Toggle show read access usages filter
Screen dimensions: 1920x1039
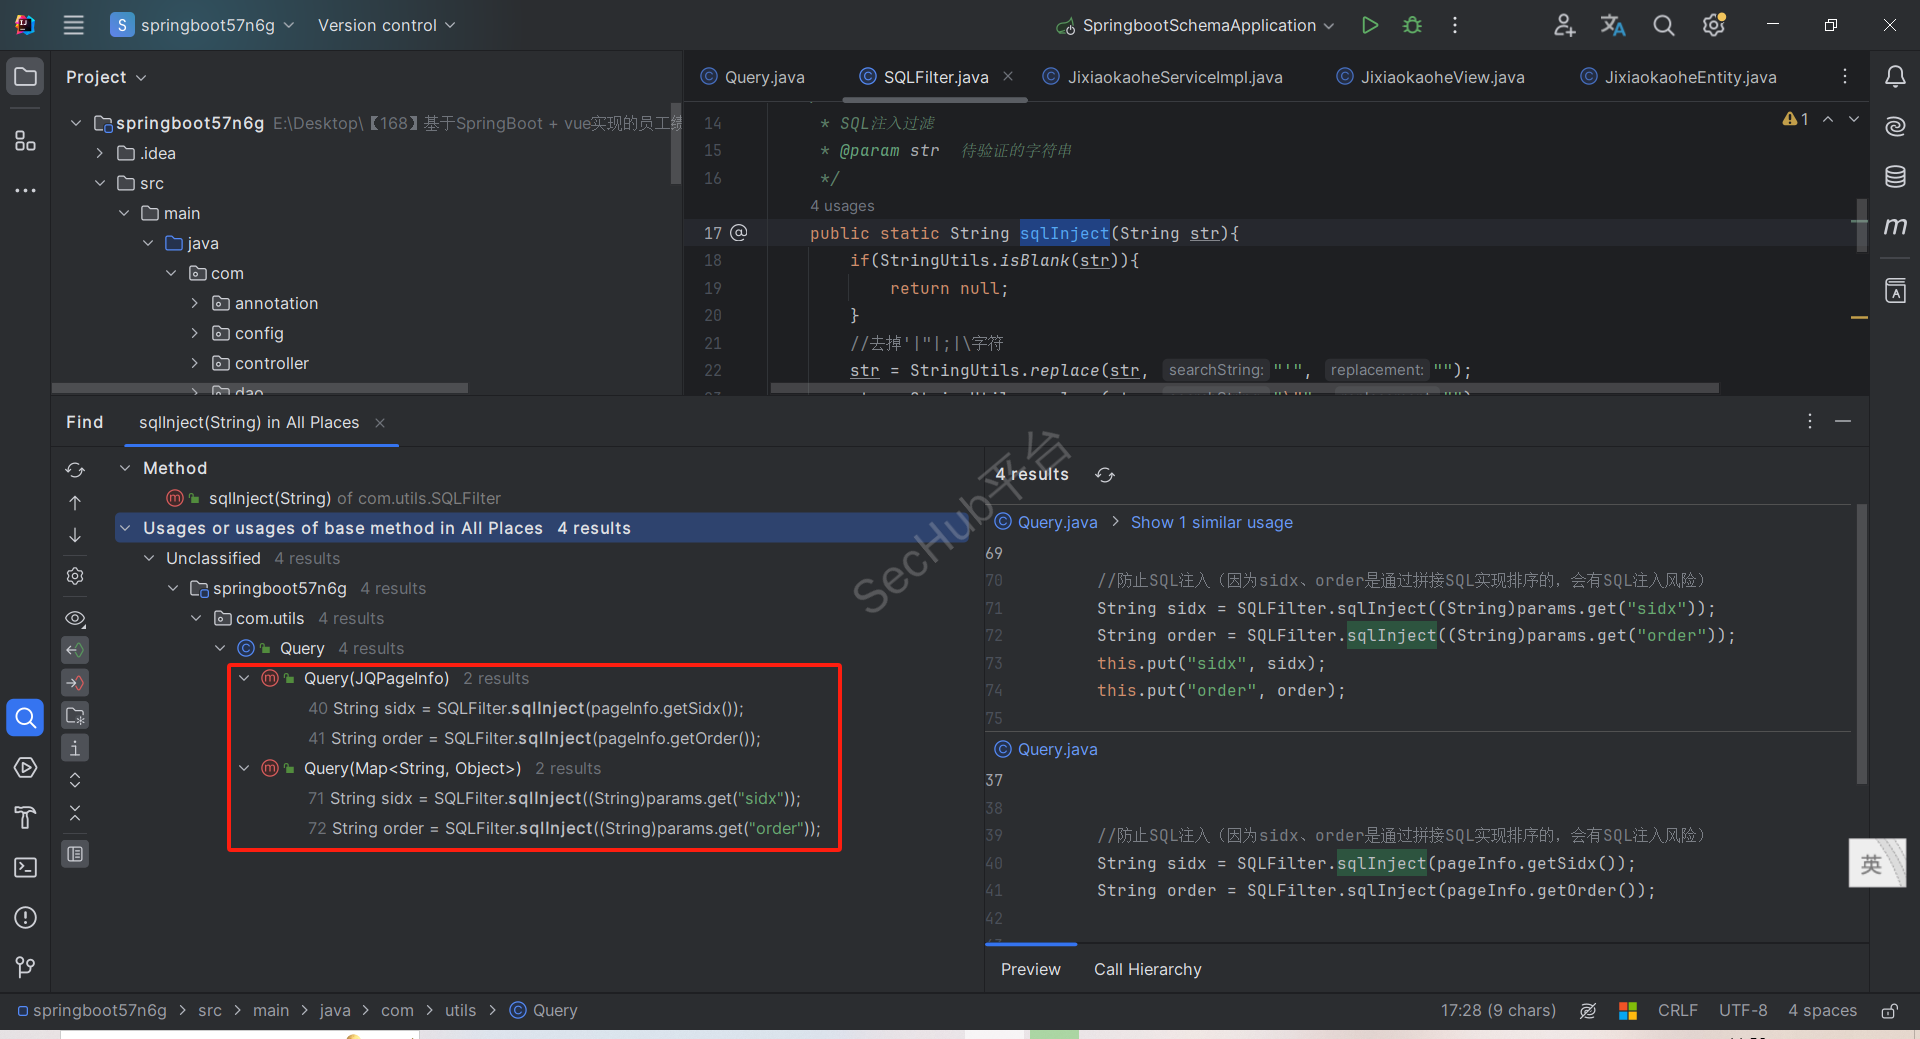(75, 650)
